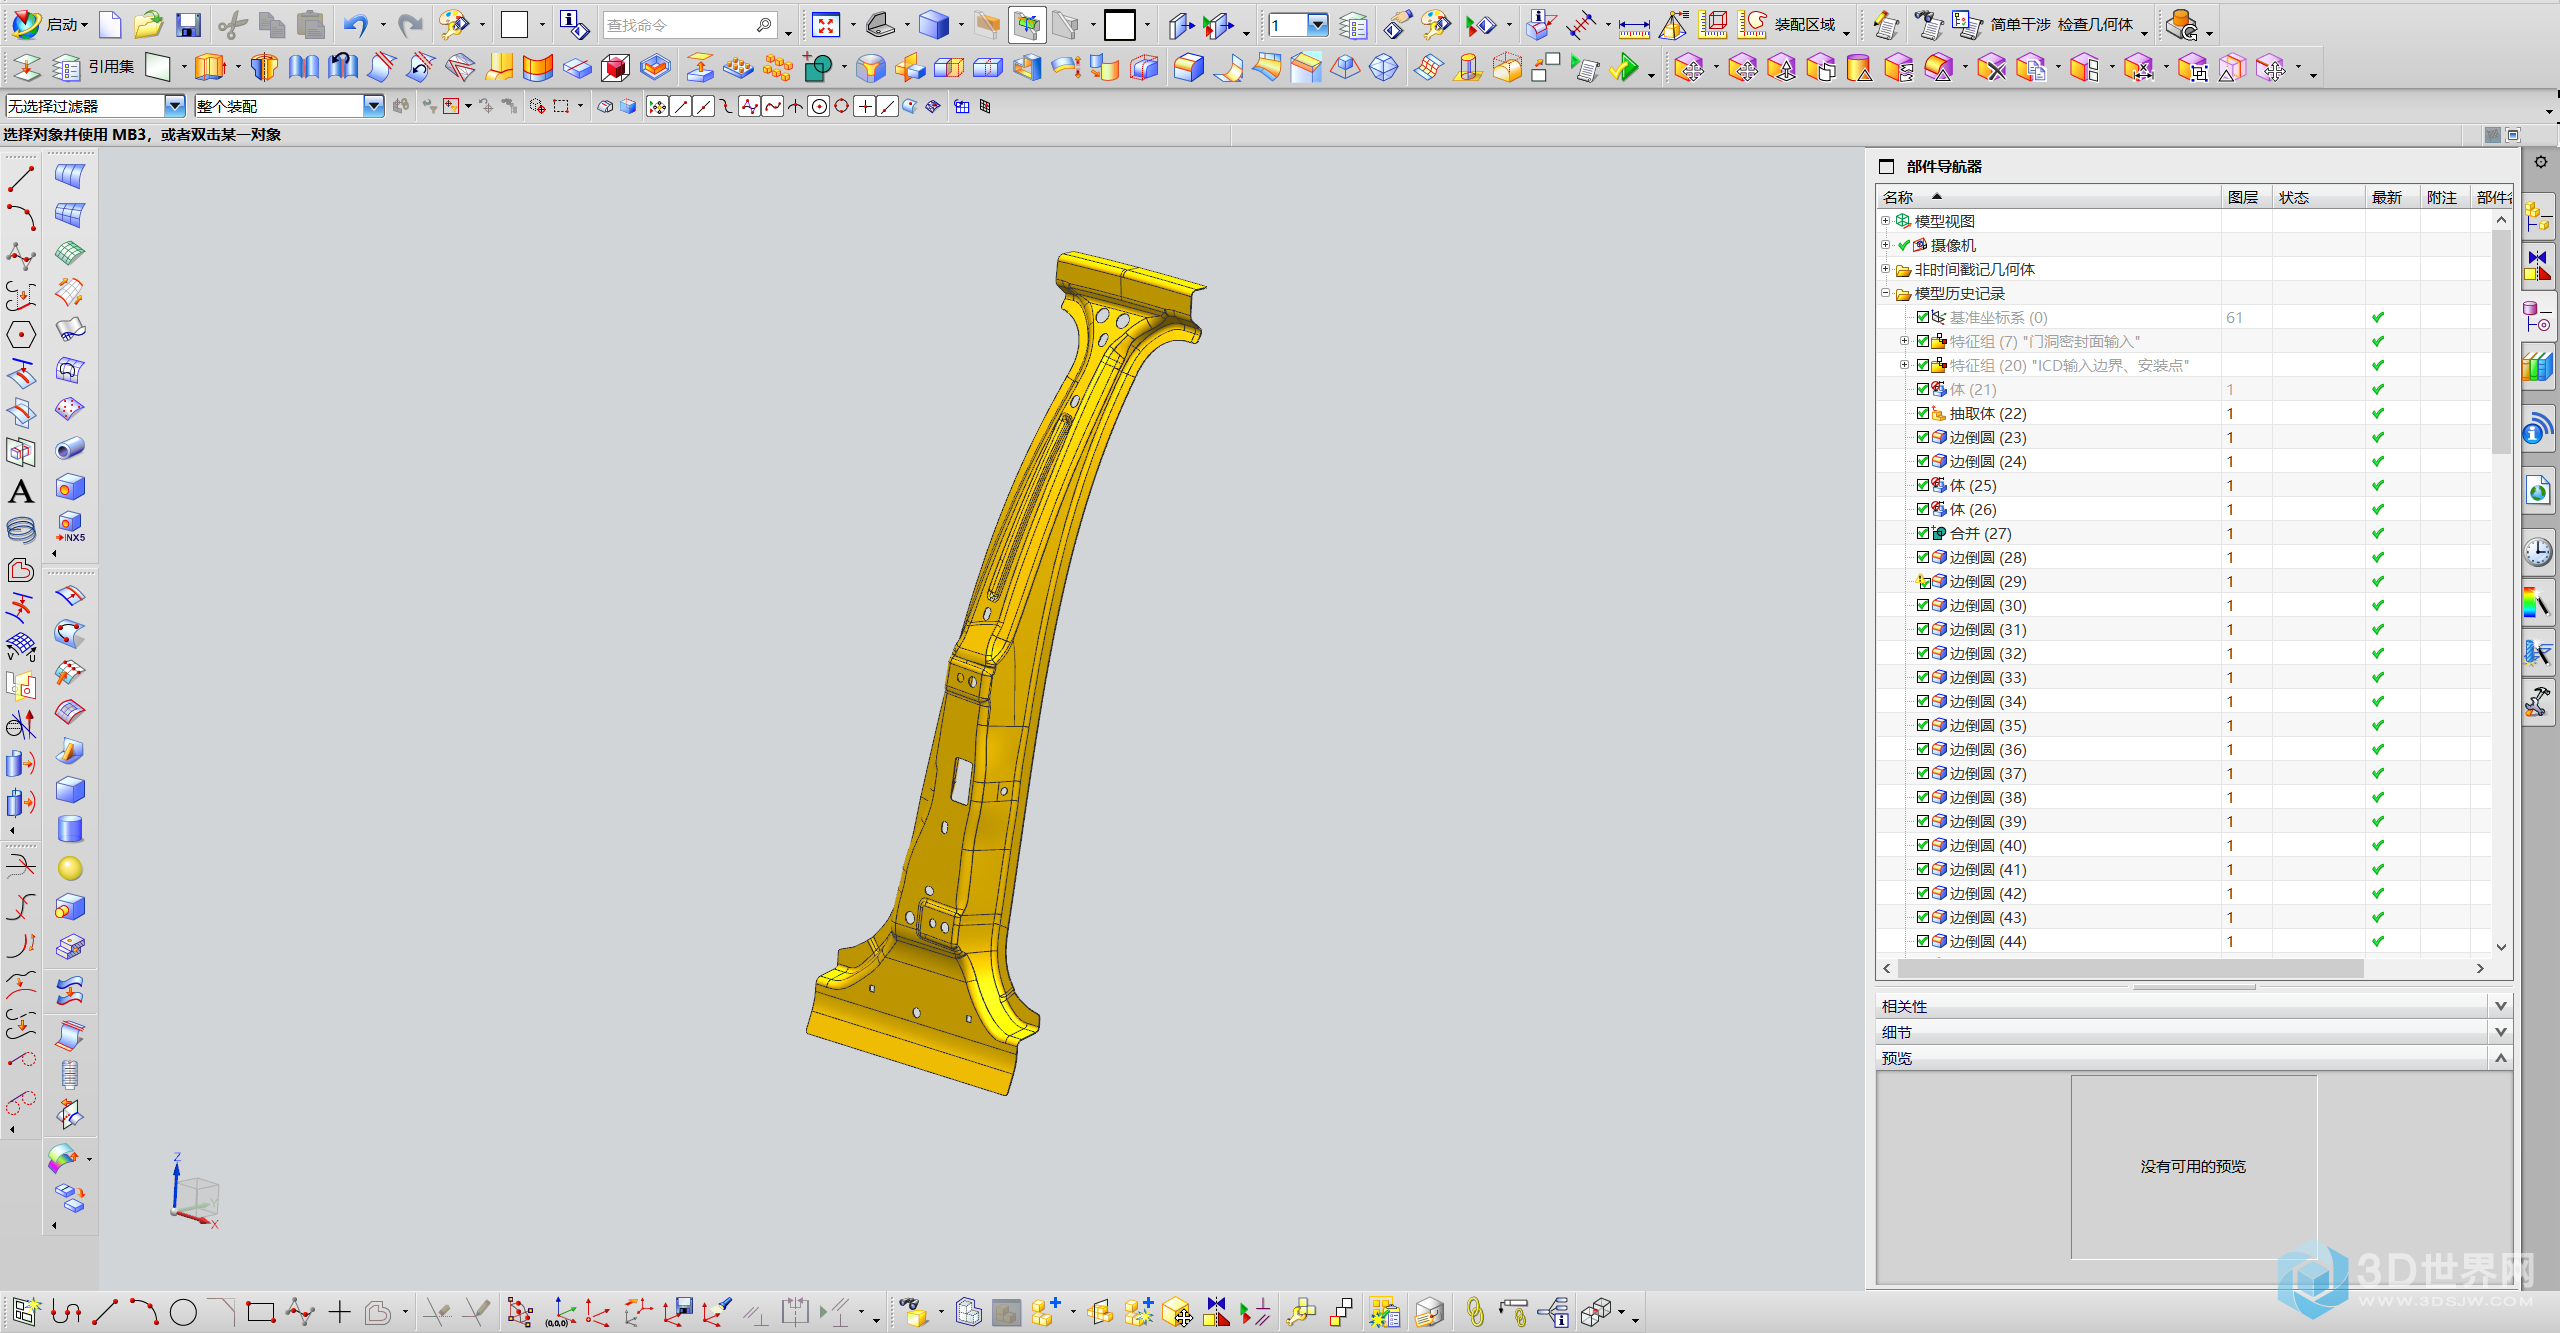Click the 引用集 toolbar item
The width and height of the screenshot is (2560, 1333).
[x=111, y=67]
